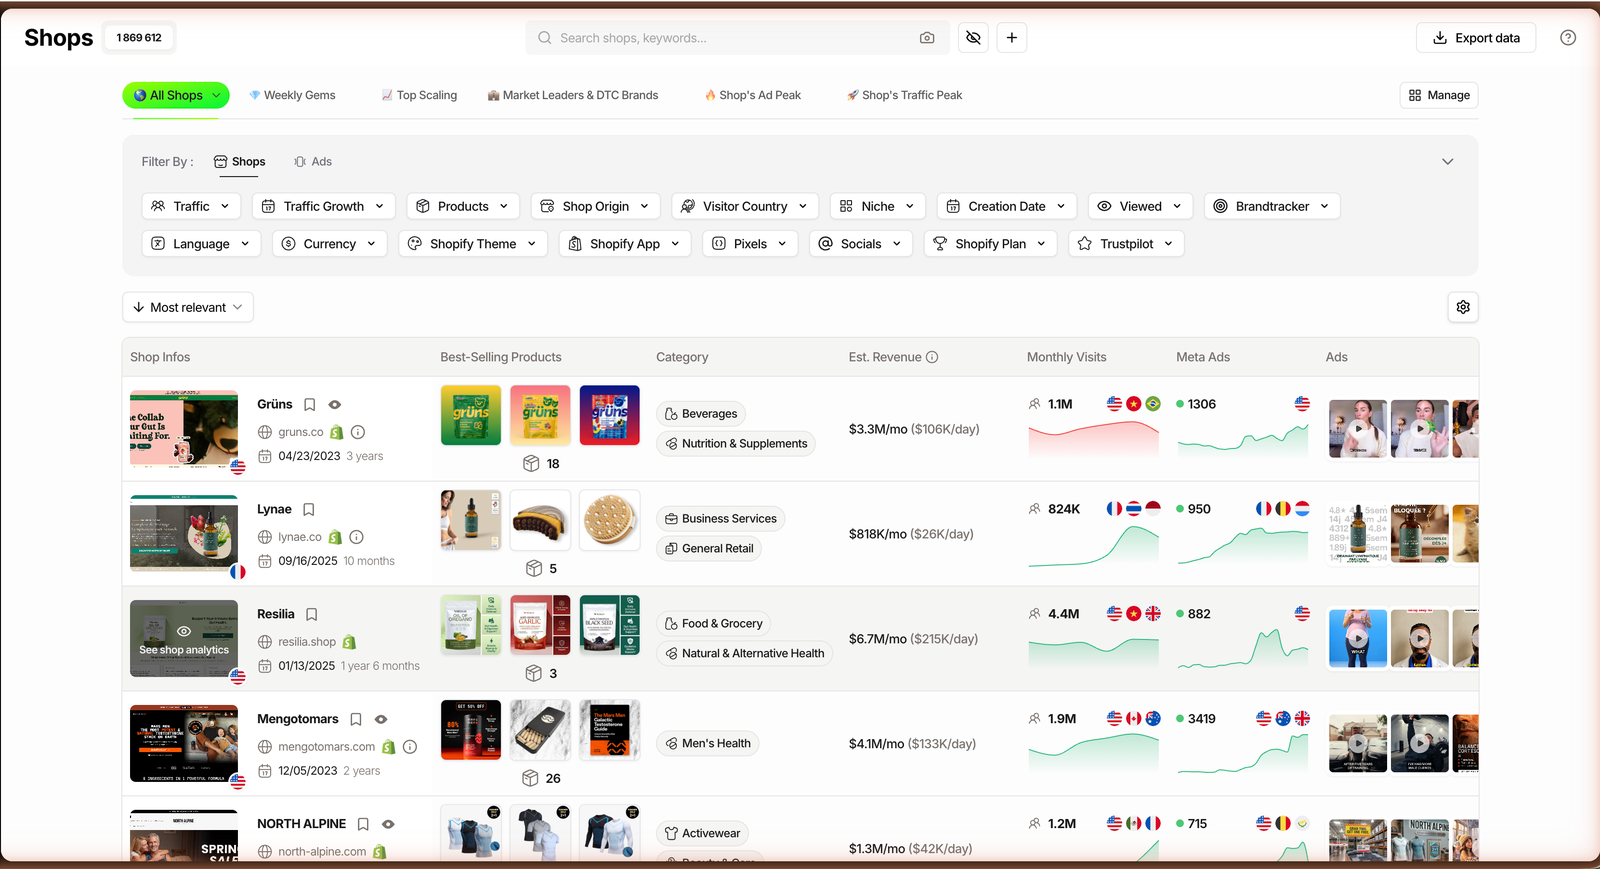Switch filter mode to Ads
This screenshot has height=869, width=1600.
pyautogui.click(x=313, y=162)
